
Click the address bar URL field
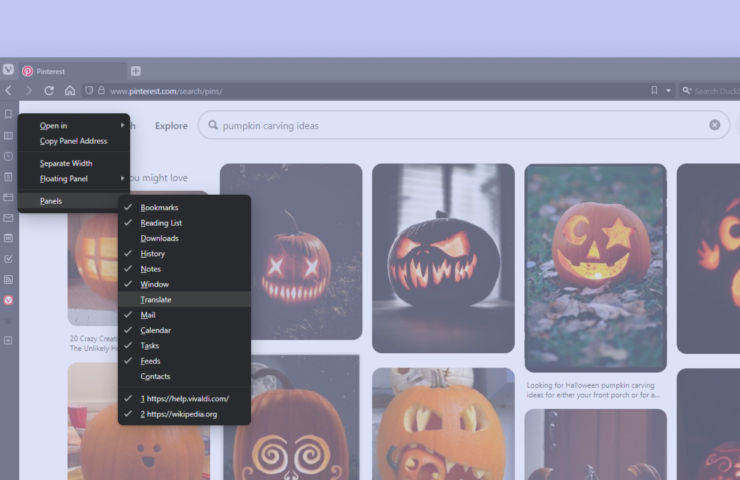[378, 91]
